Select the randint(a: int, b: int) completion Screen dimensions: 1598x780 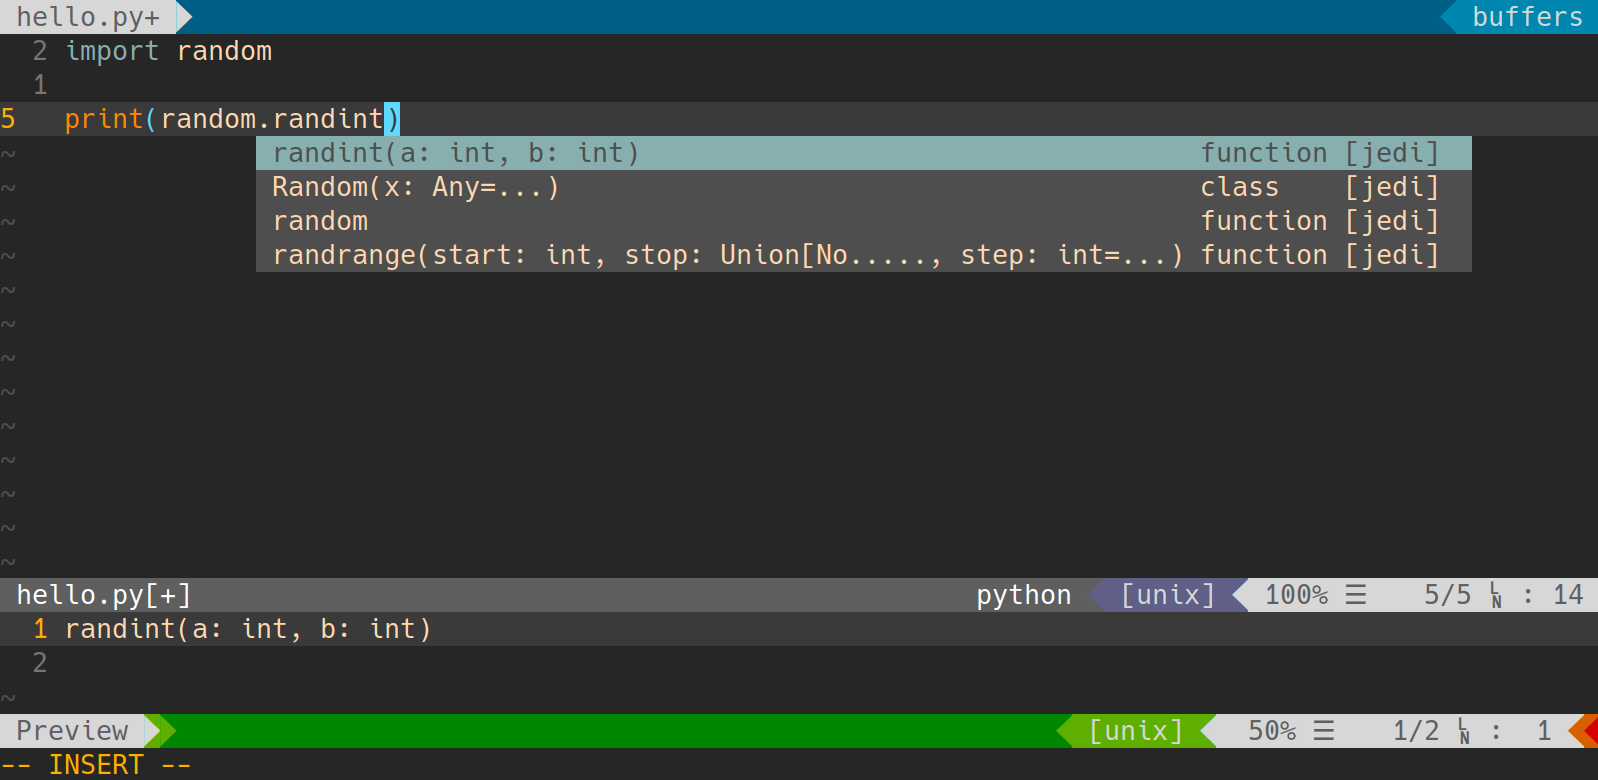point(455,153)
